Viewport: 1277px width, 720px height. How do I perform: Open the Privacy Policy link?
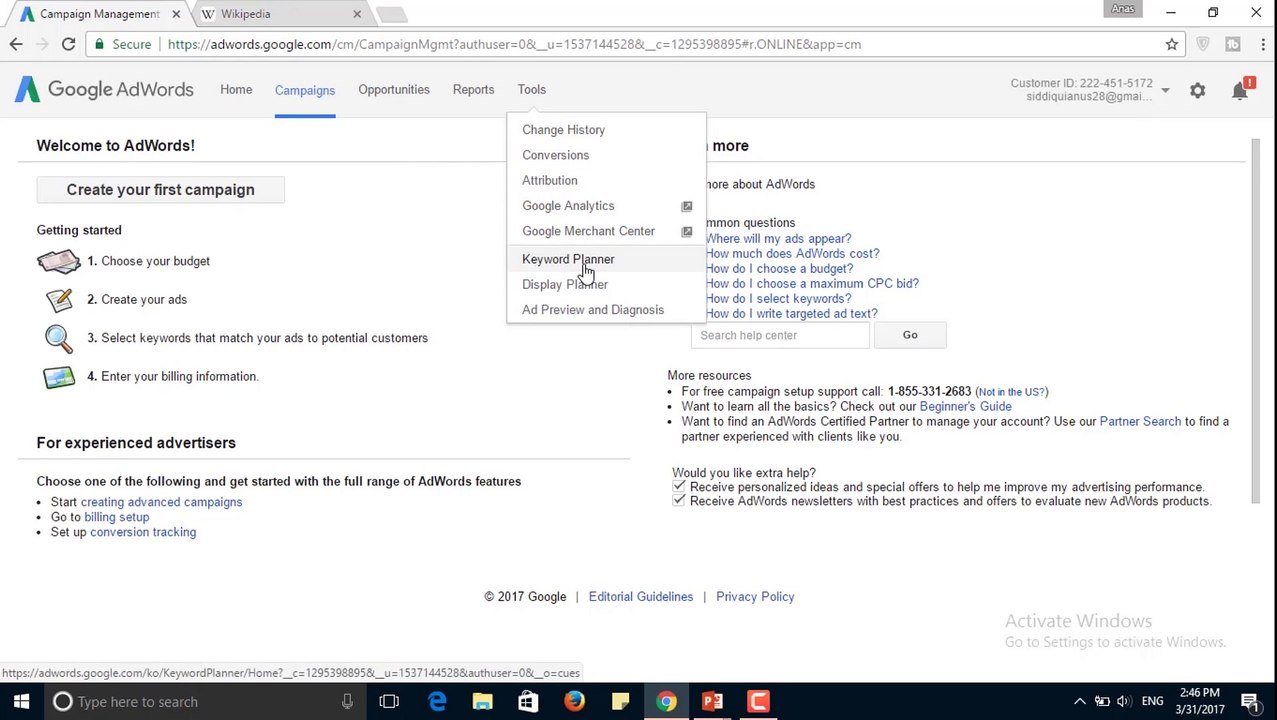point(755,597)
